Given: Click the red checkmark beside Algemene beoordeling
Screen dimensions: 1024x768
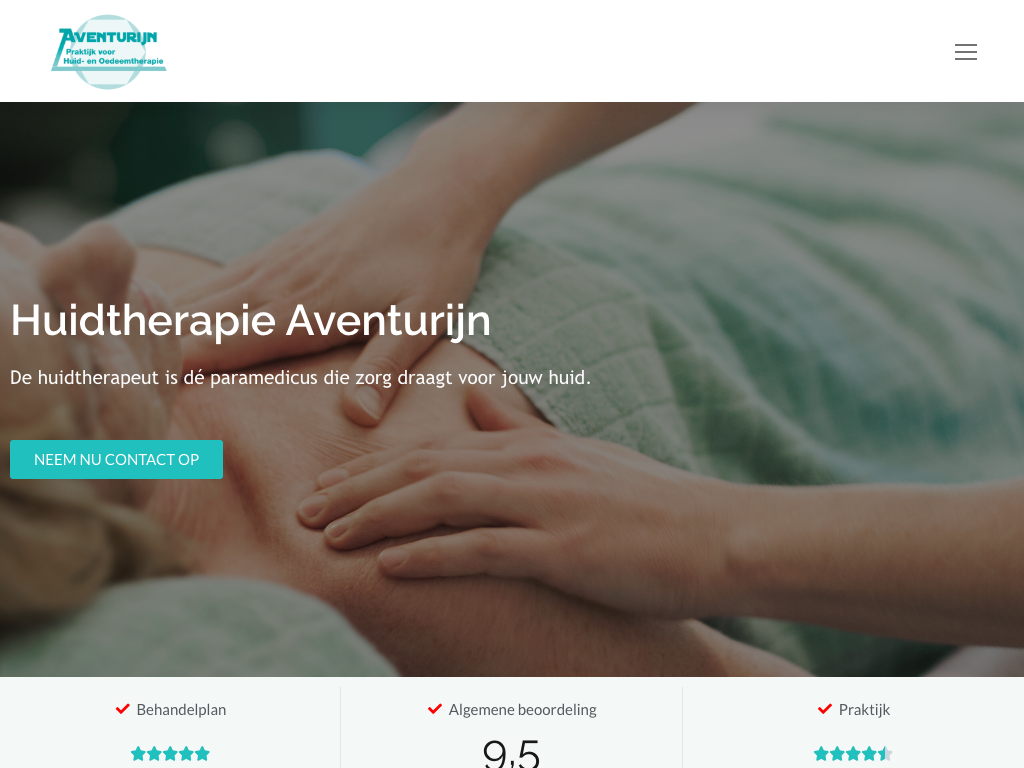Looking at the screenshot, I should (x=435, y=709).
